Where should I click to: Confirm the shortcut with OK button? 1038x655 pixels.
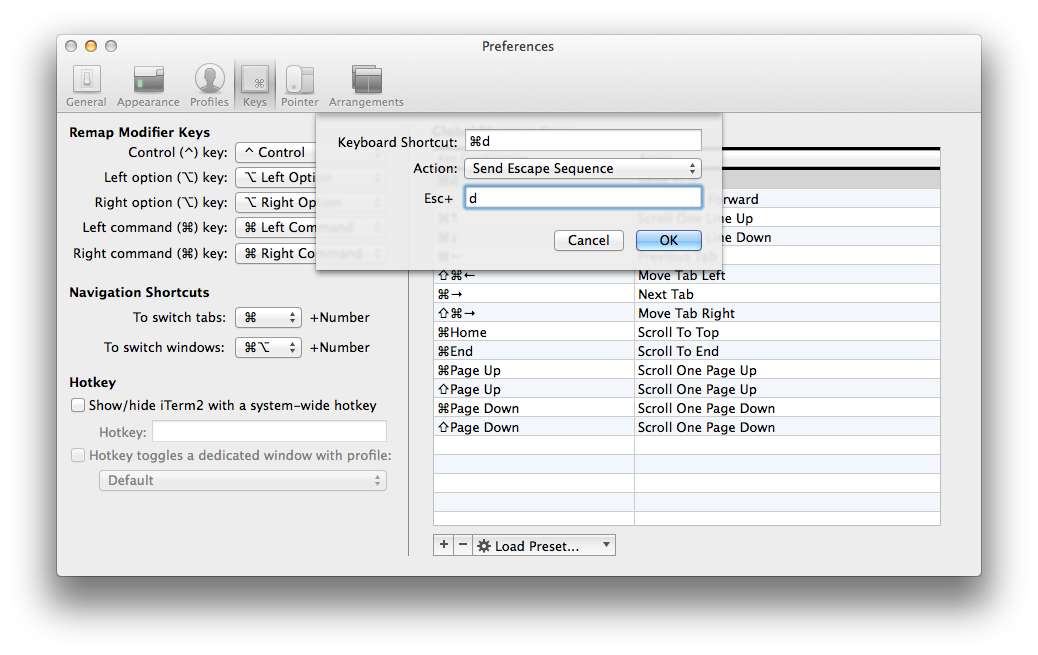[669, 240]
